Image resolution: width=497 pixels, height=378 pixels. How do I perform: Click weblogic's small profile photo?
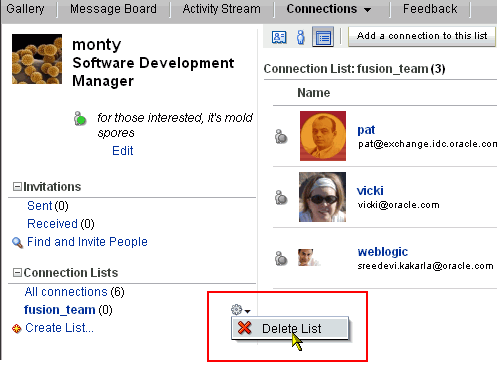point(309,257)
